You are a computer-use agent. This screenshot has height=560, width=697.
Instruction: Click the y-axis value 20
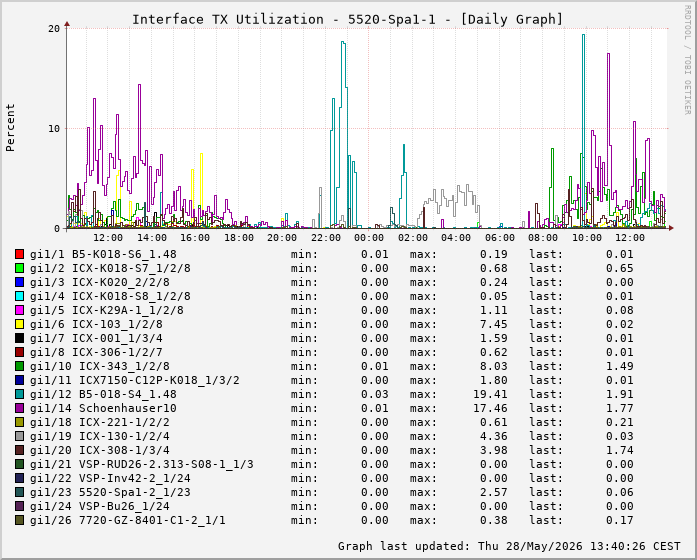tap(54, 29)
